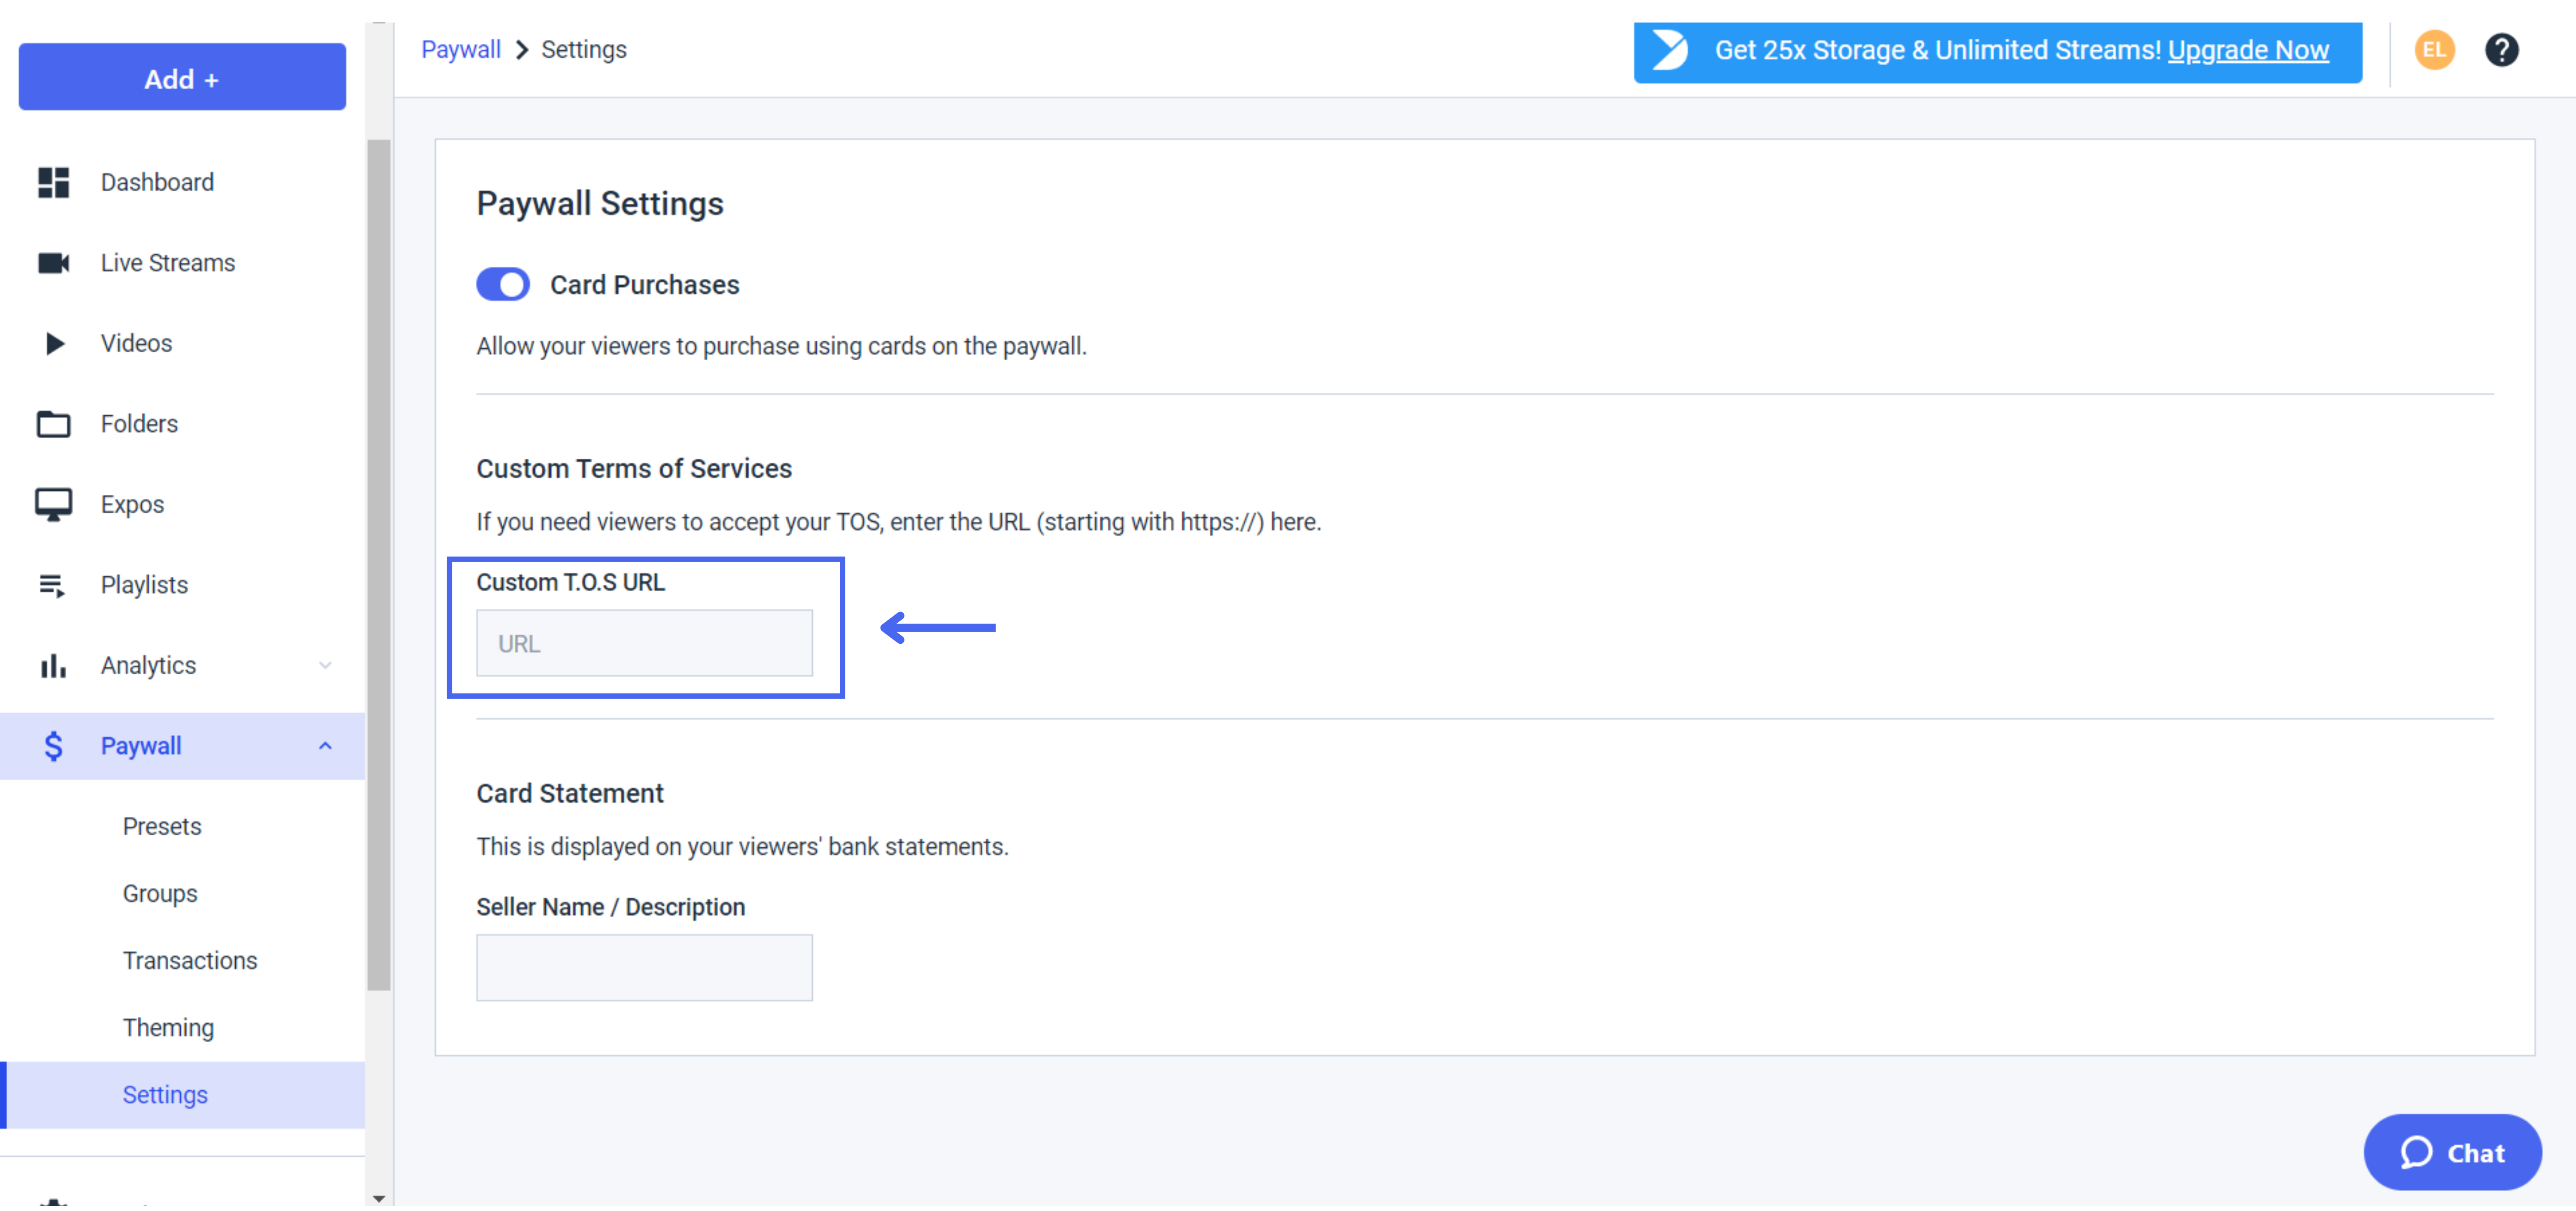Click the Custom T.O.S URL input field
2576x1211 pixels.
[644, 643]
